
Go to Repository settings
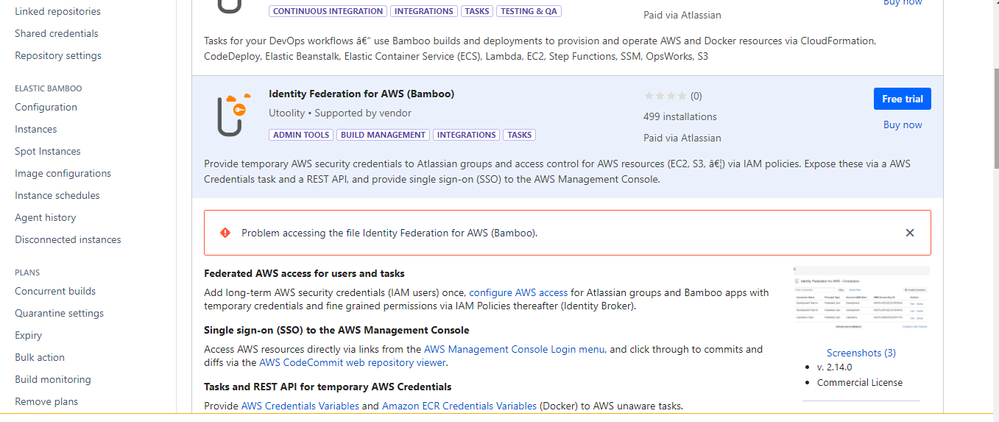click(x=58, y=55)
